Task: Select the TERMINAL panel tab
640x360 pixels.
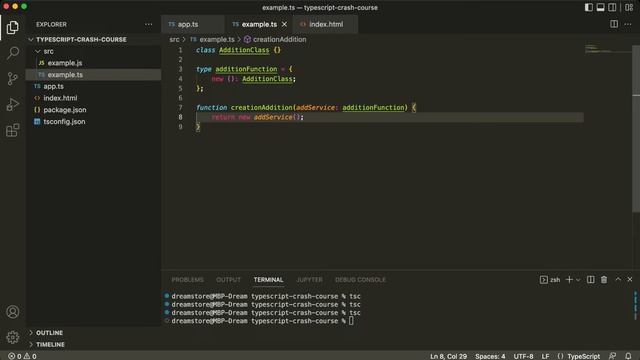Action: tap(268, 280)
